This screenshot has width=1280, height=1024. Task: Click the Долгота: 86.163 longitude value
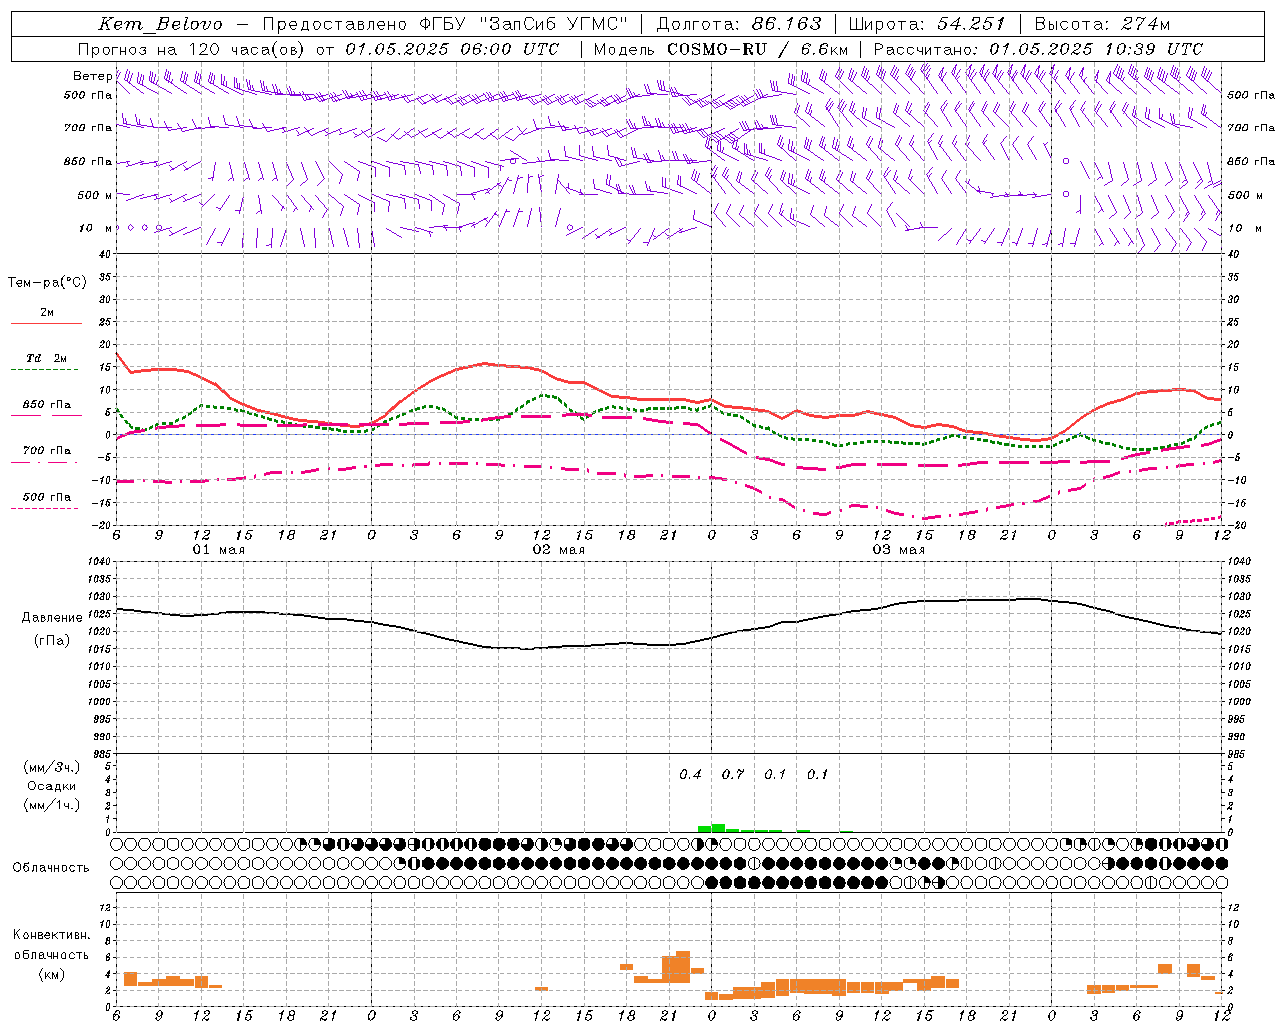tap(739, 24)
